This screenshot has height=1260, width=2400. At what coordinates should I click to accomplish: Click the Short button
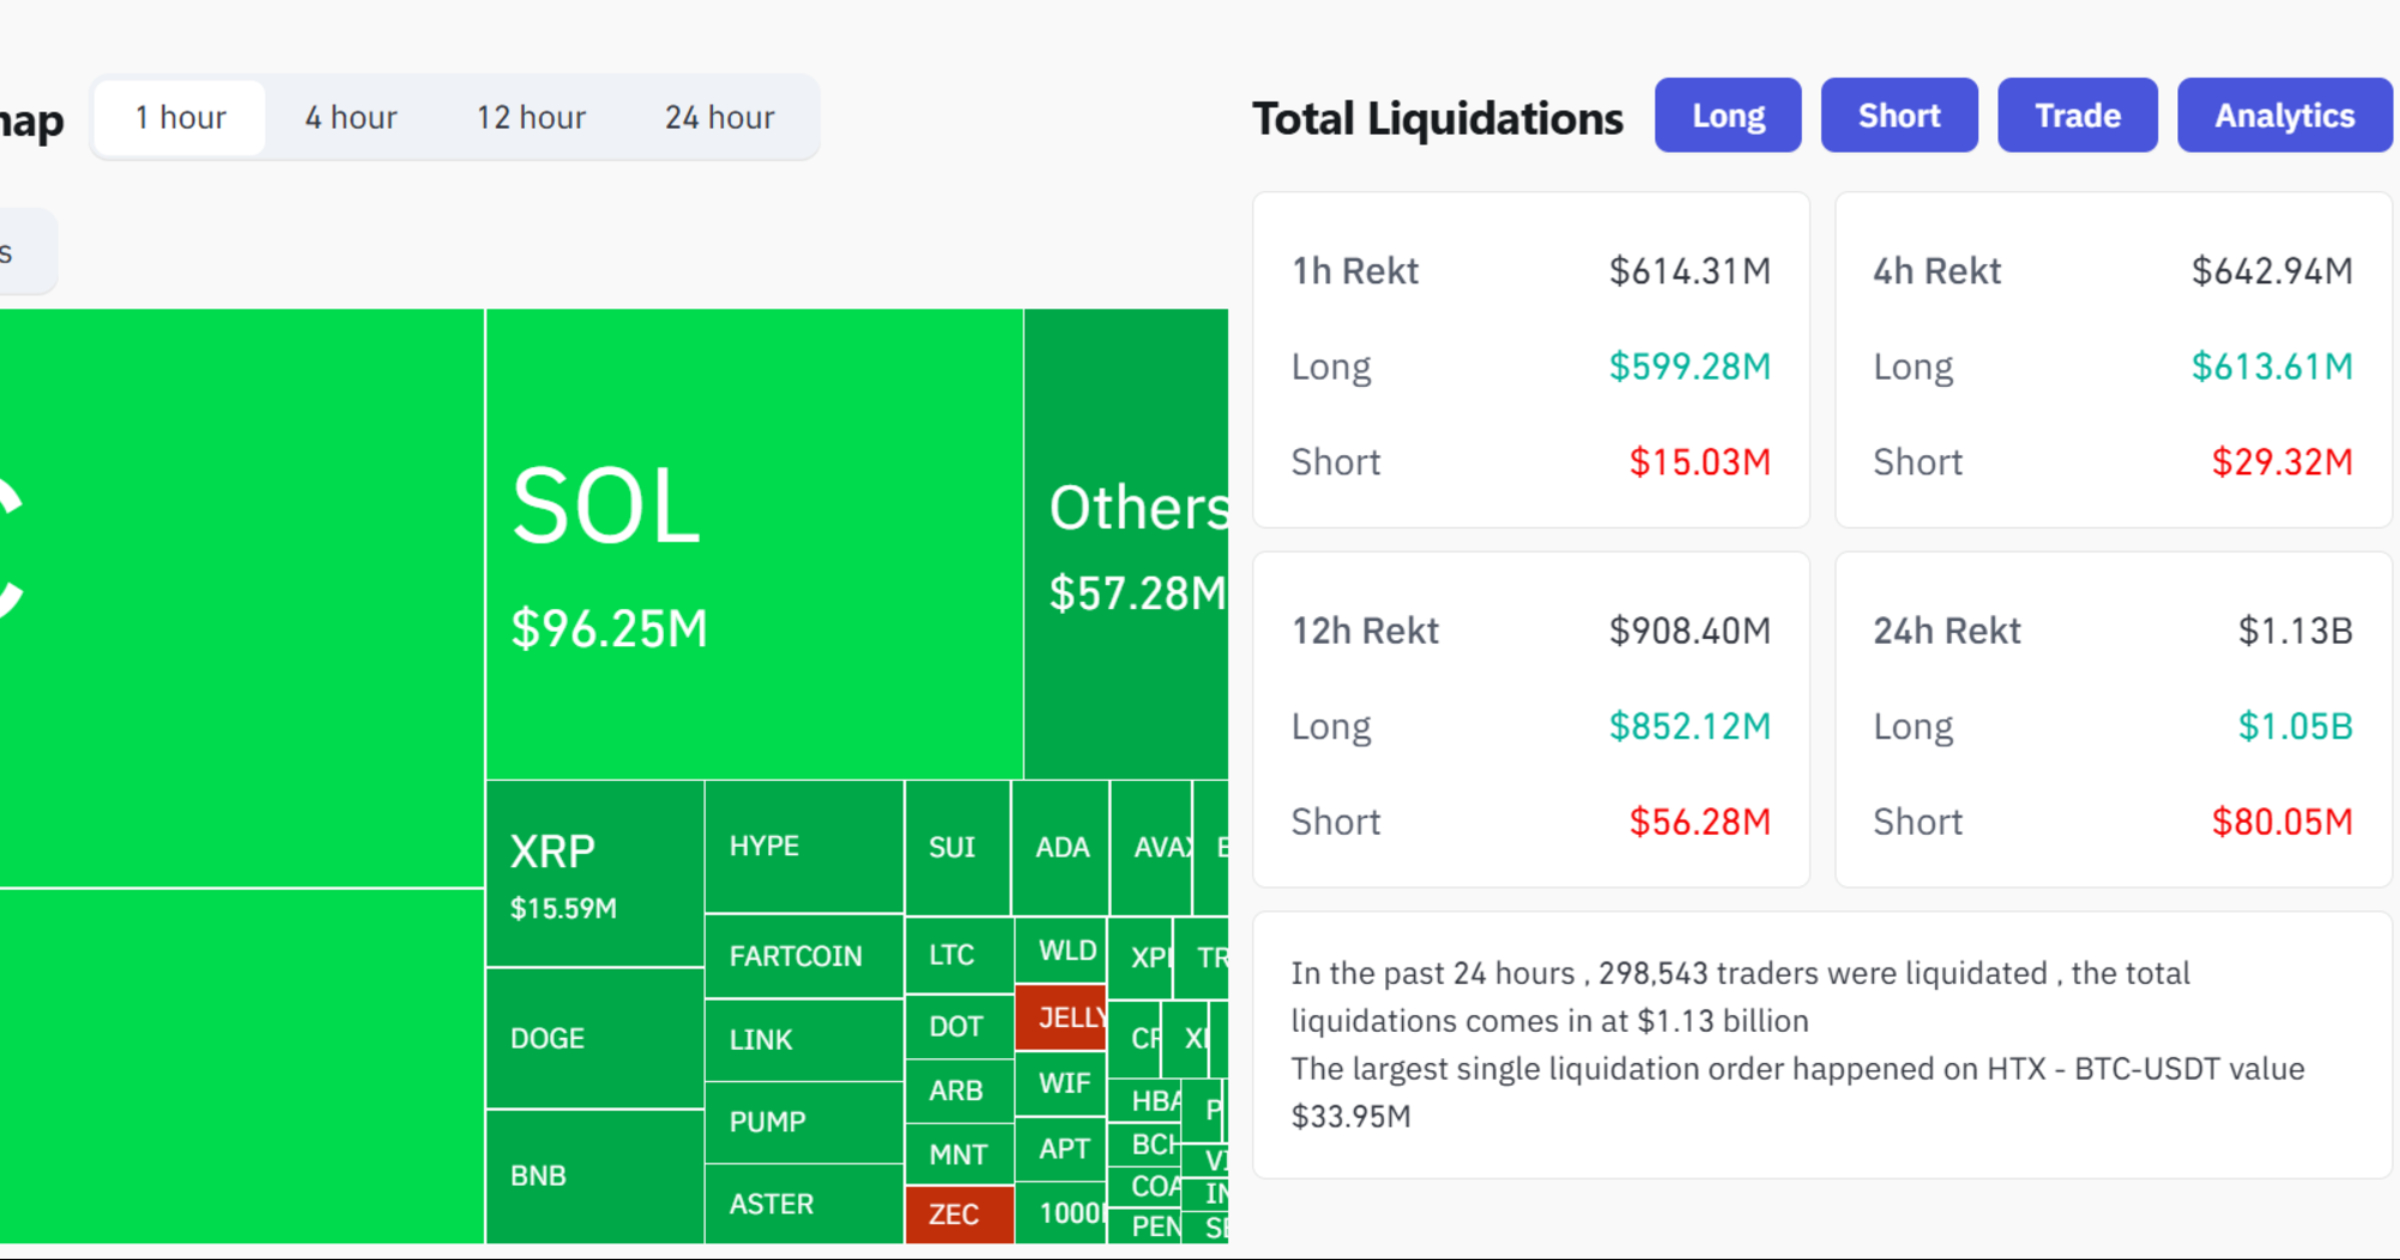[1899, 116]
